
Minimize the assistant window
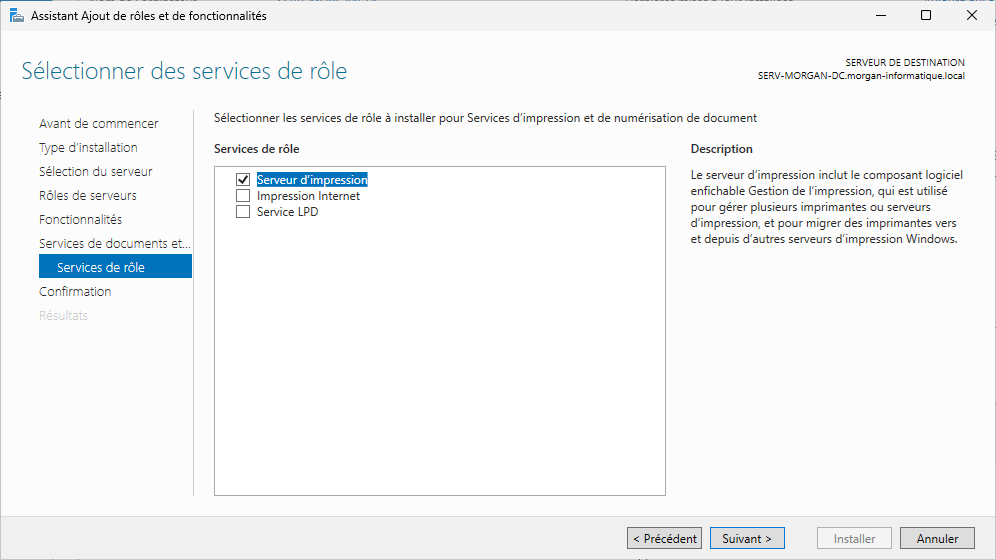(880, 16)
